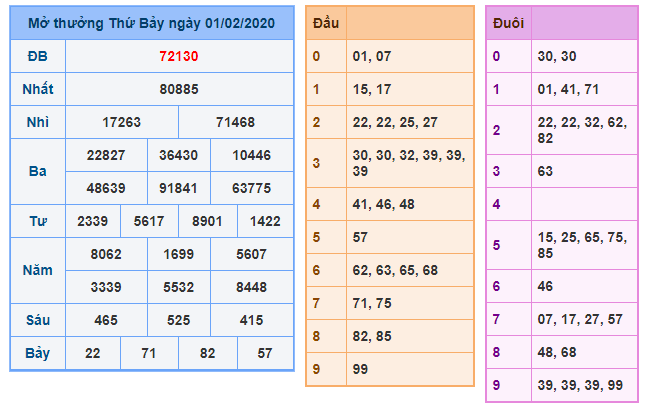Click the special prize number 72130
This screenshot has width=647, height=407.
[179, 57]
